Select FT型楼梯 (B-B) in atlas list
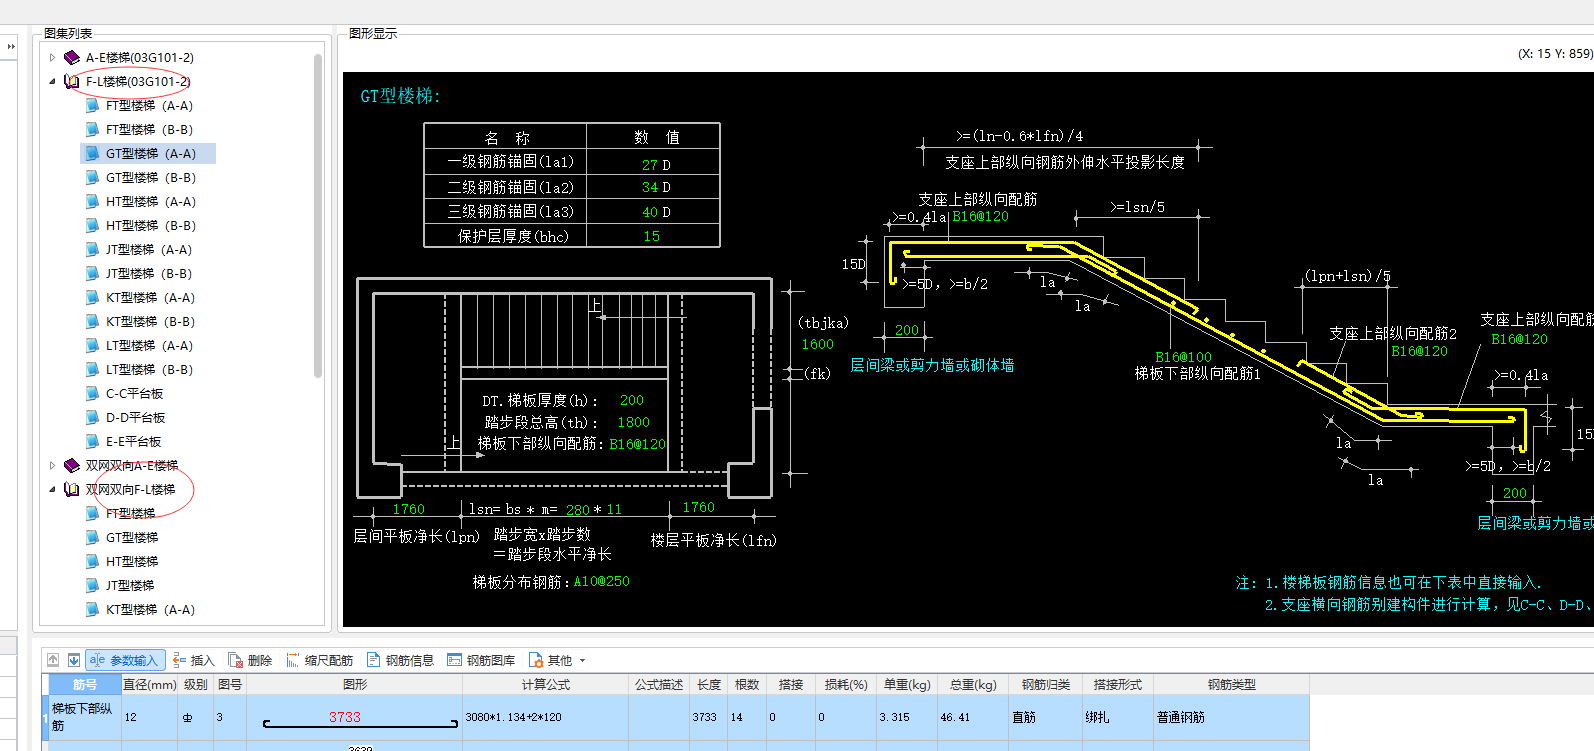This screenshot has height=751, width=1594. coord(149,130)
